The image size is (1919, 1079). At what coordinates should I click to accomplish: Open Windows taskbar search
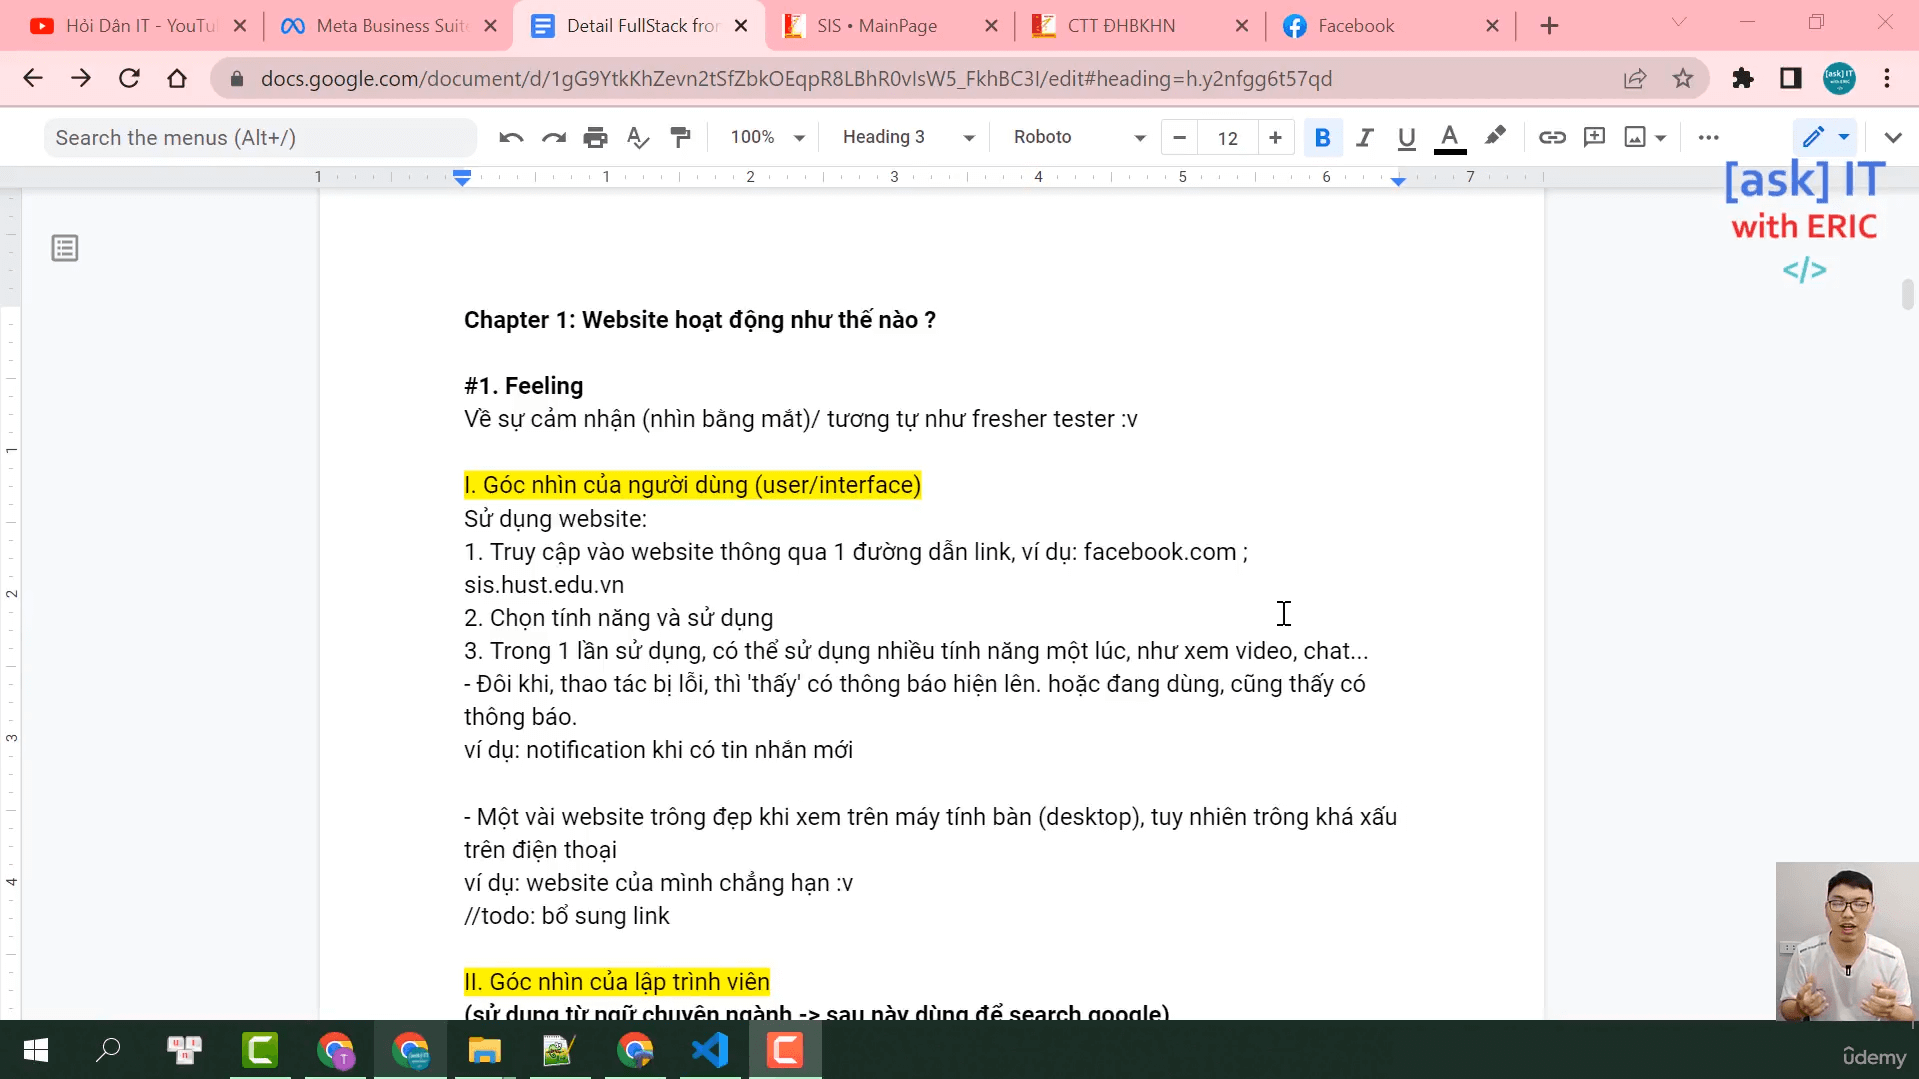tap(108, 1050)
